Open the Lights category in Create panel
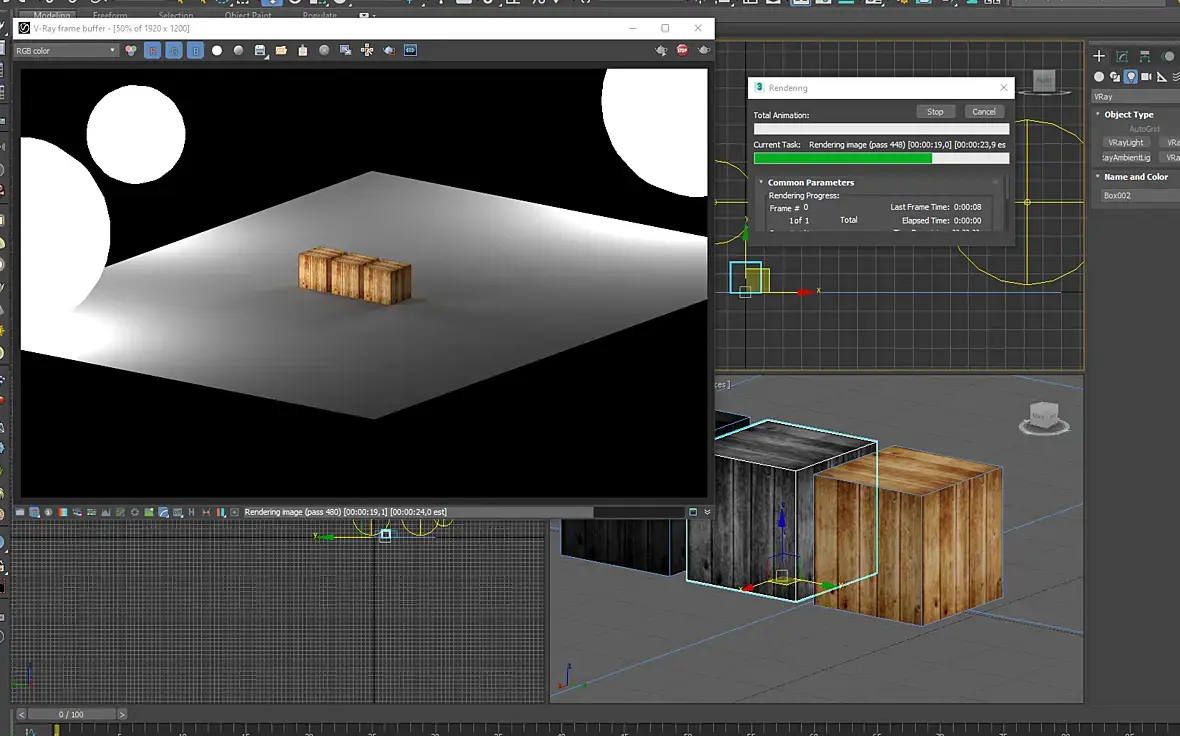 tap(1130, 77)
